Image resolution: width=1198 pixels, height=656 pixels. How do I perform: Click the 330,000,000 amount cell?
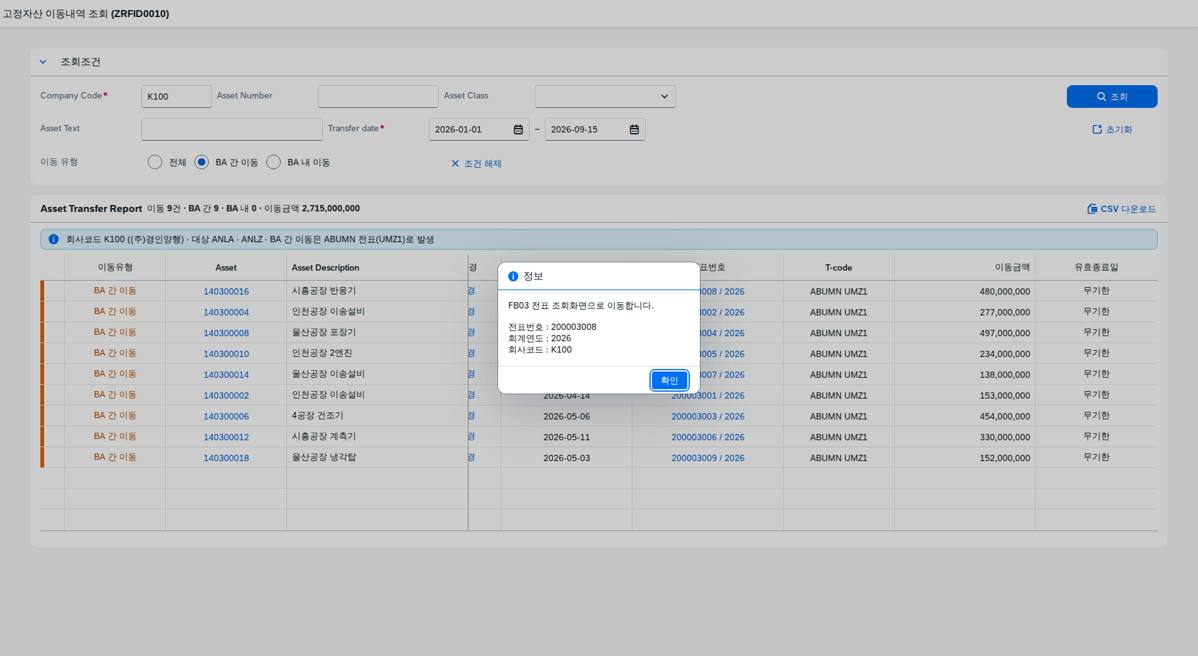(x=965, y=437)
